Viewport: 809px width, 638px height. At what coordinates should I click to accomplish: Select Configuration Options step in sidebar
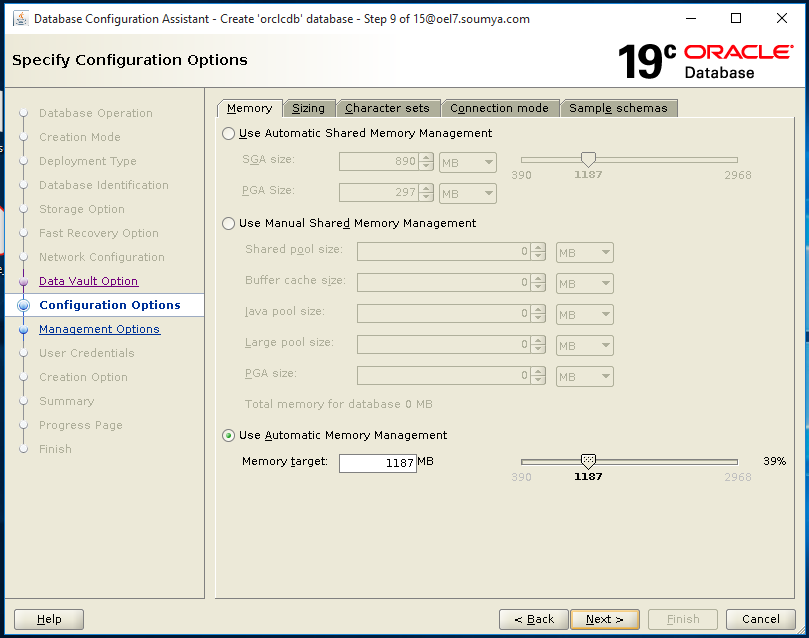point(110,305)
